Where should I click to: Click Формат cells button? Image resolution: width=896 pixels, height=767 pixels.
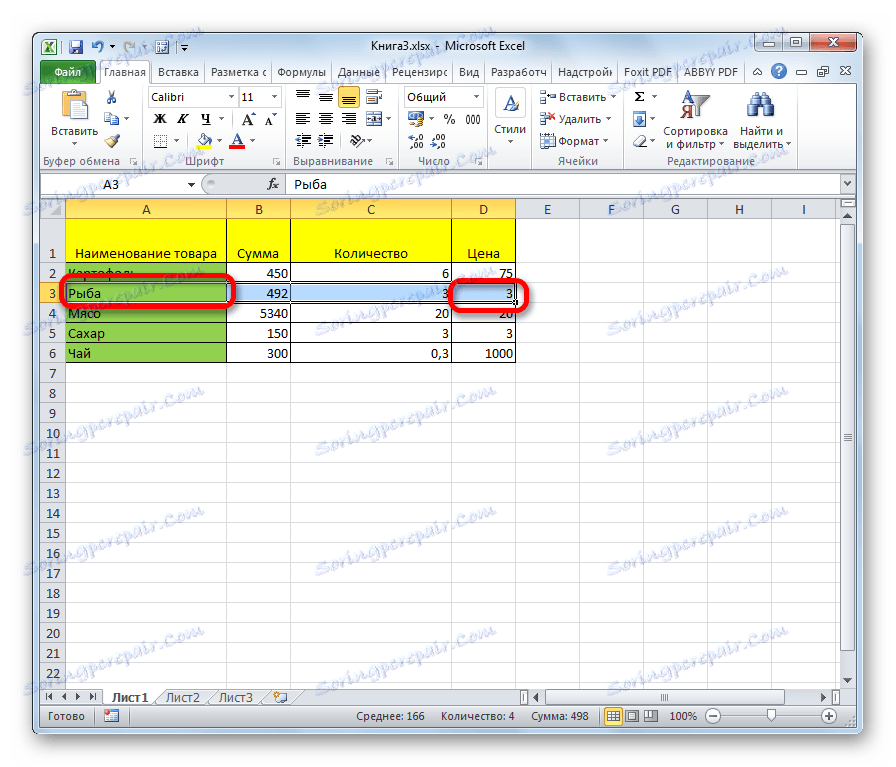[574, 141]
